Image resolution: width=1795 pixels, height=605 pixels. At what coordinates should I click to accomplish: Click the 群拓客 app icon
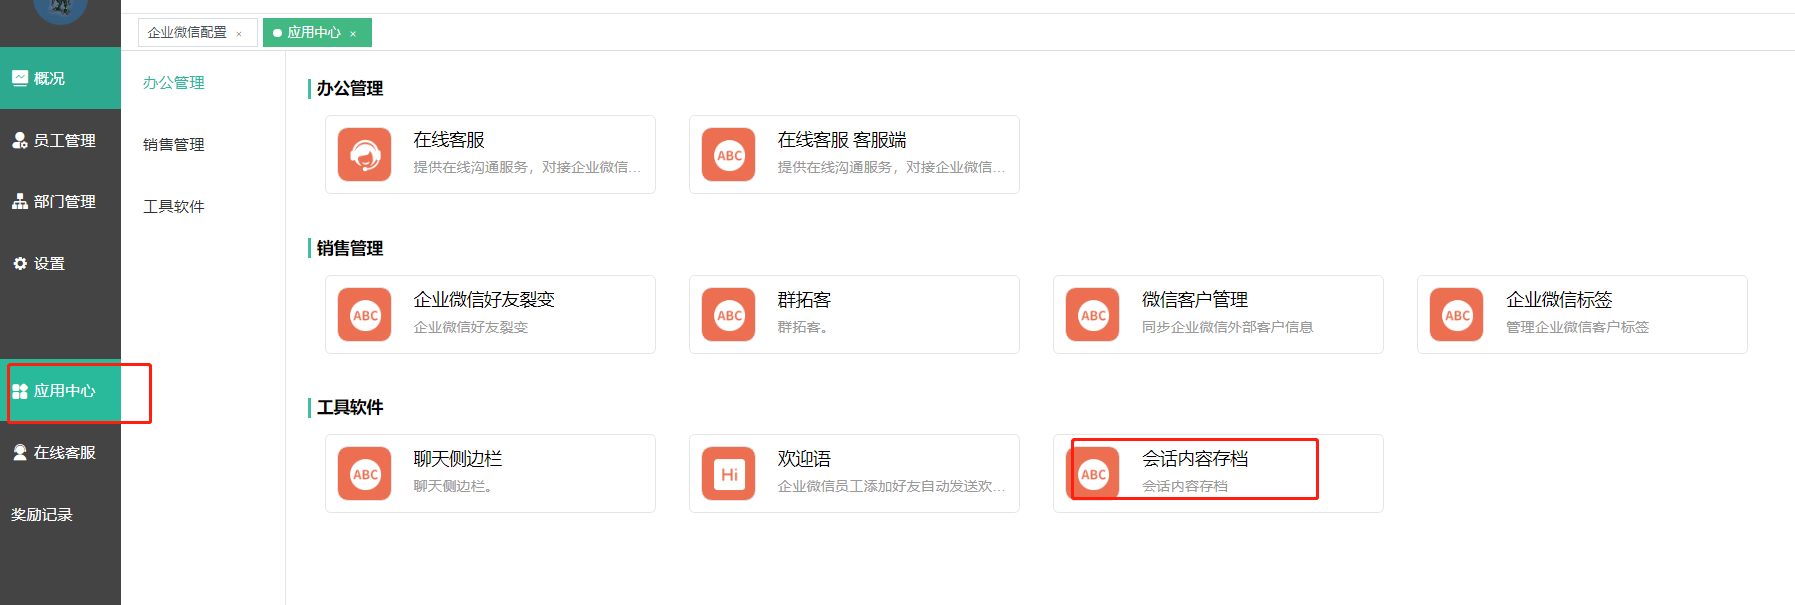click(x=728, y=315)
